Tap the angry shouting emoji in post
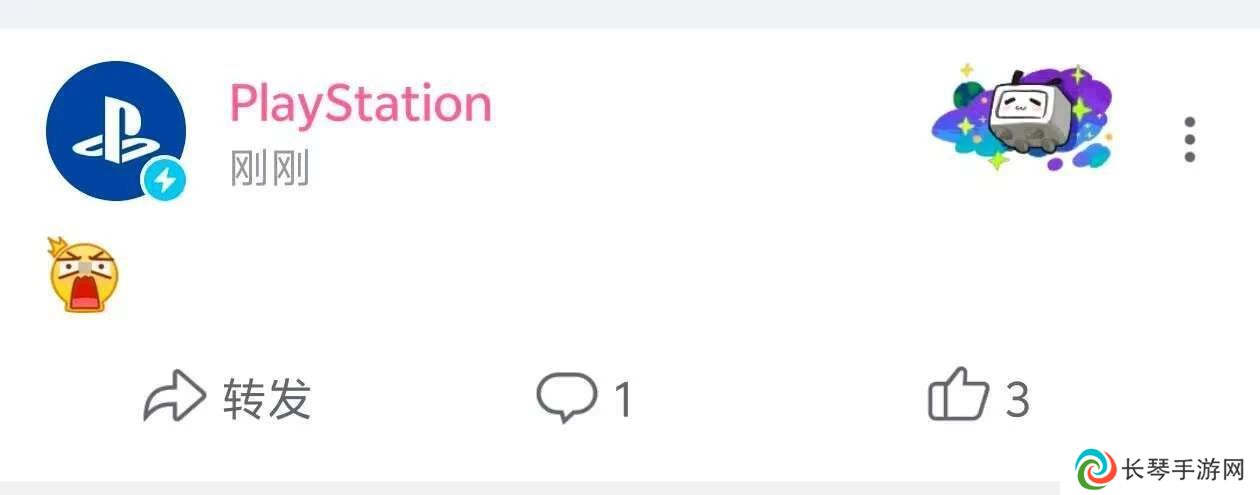1260x495 pixels. [83, 274]
